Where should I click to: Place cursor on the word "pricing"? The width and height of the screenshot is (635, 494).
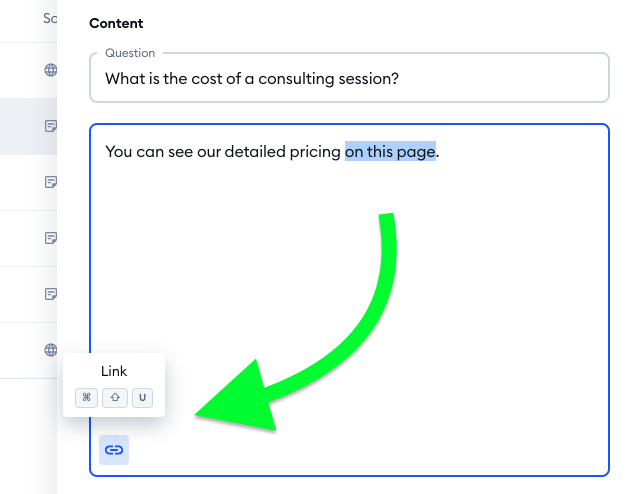[x=315, y=152]
